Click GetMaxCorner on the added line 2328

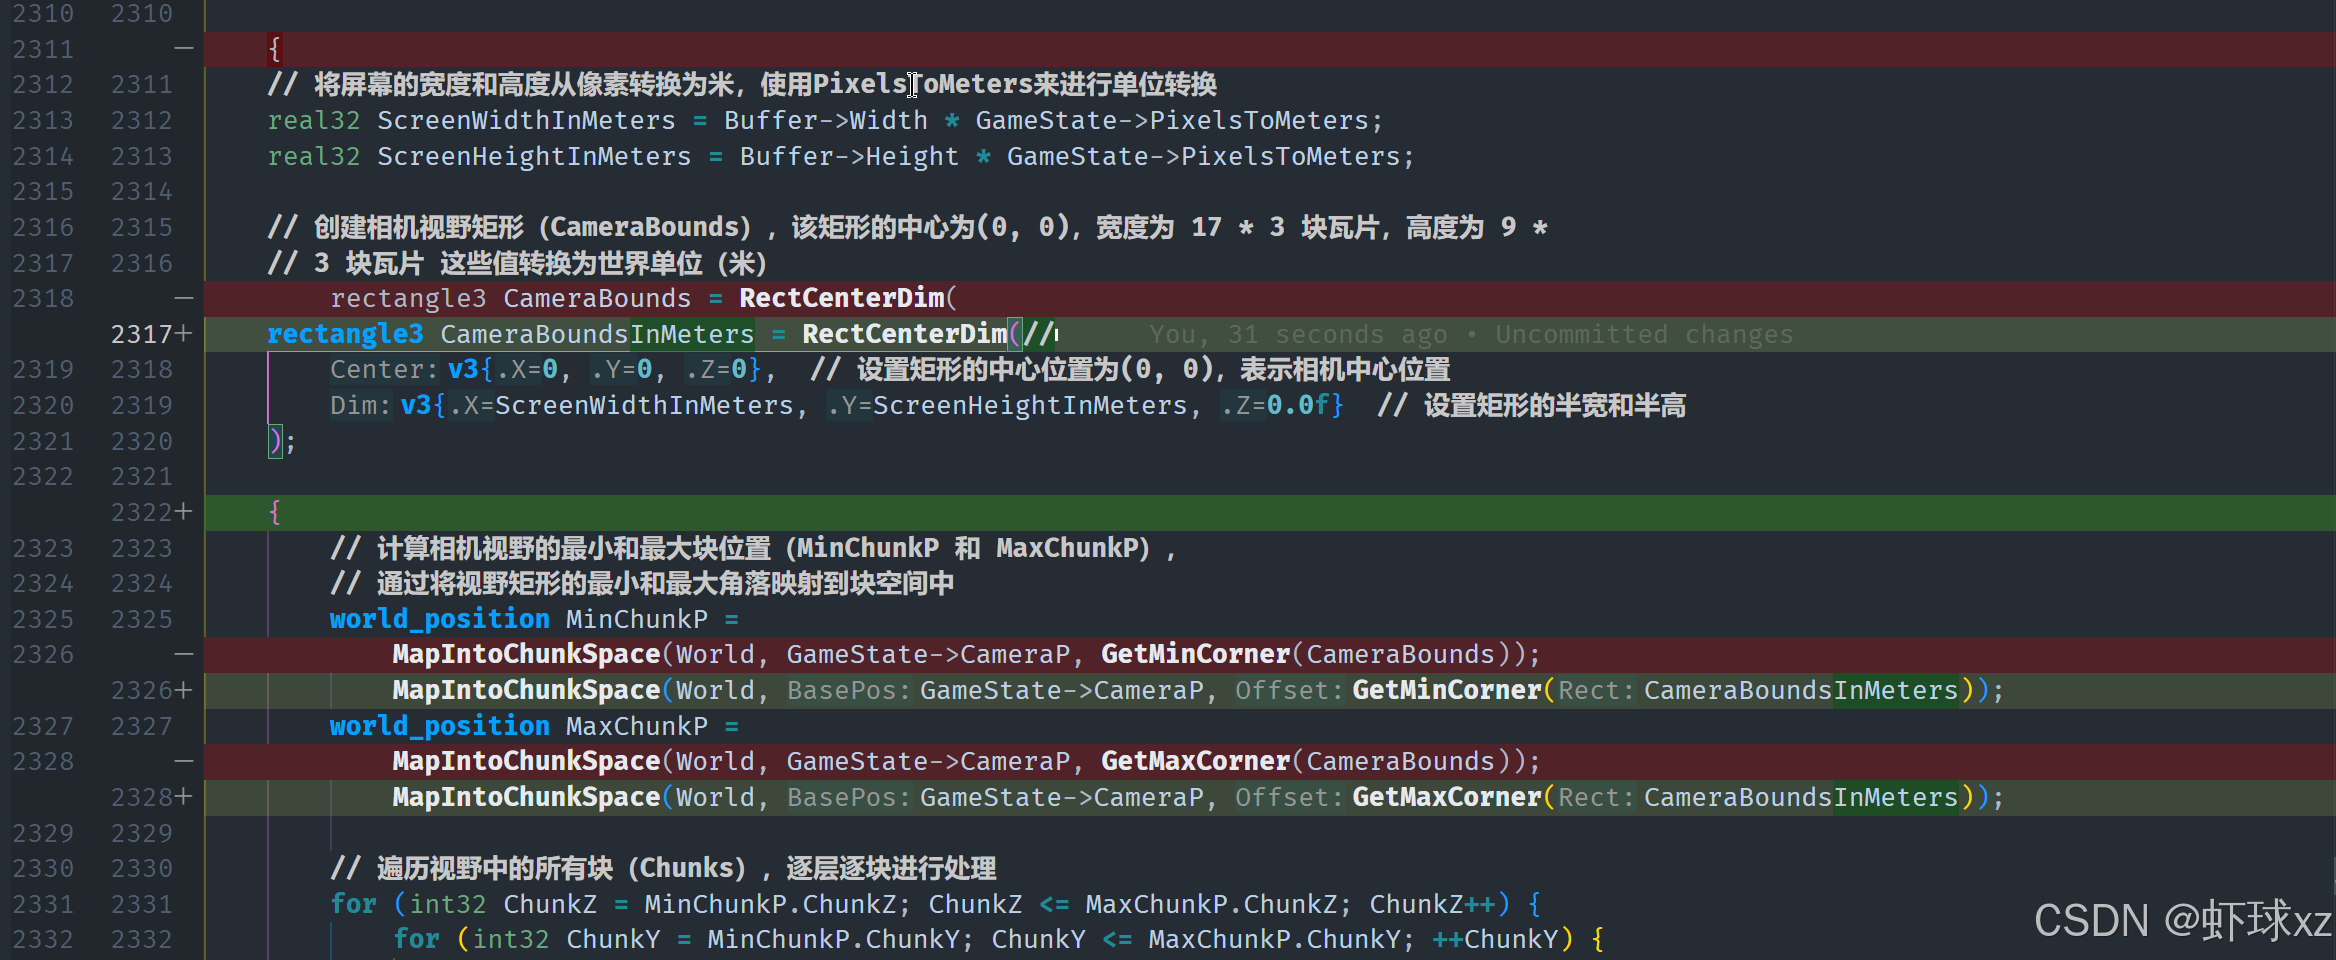[x=1447, y=797]
